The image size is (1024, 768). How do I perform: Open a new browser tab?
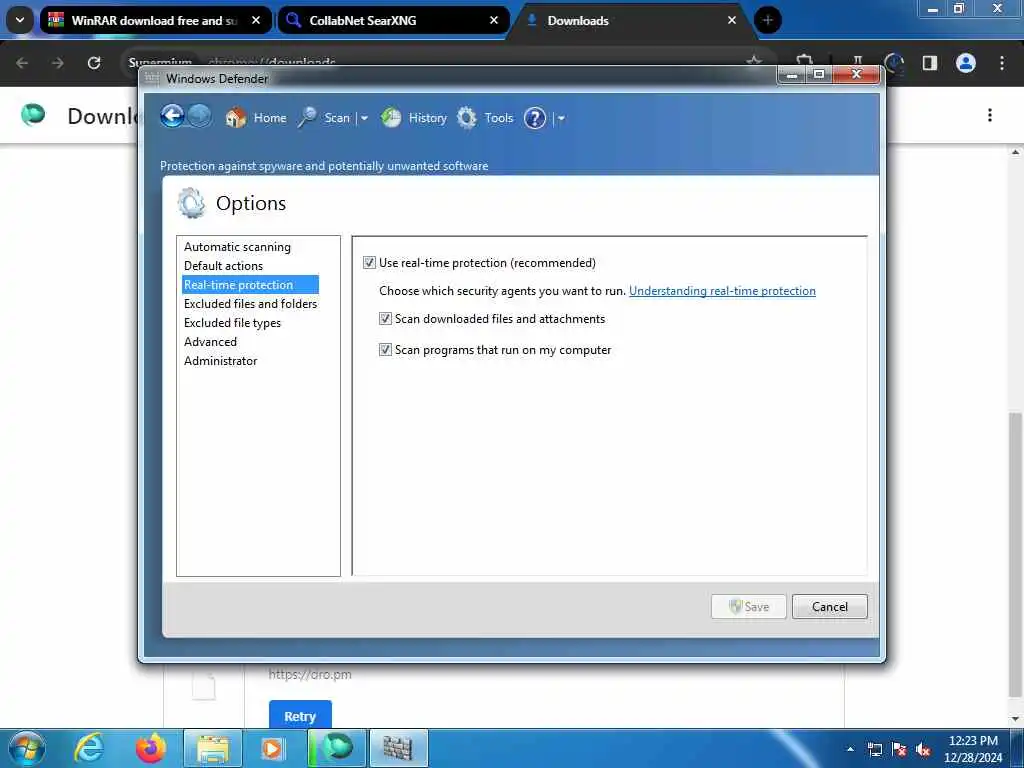(x=767, y=20)
